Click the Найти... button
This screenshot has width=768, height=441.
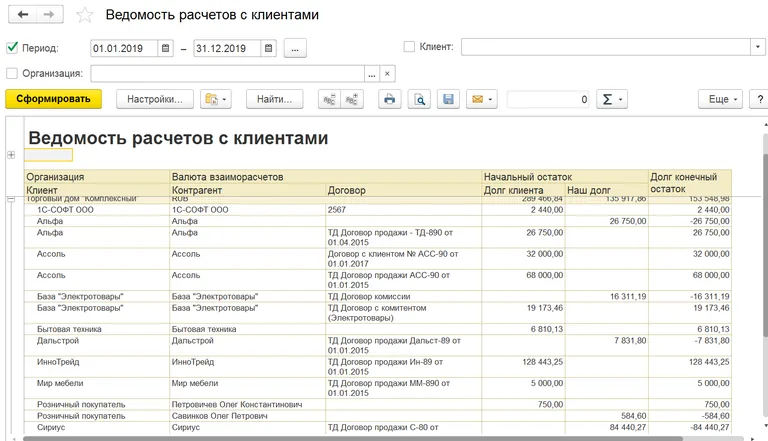point(275,99)
